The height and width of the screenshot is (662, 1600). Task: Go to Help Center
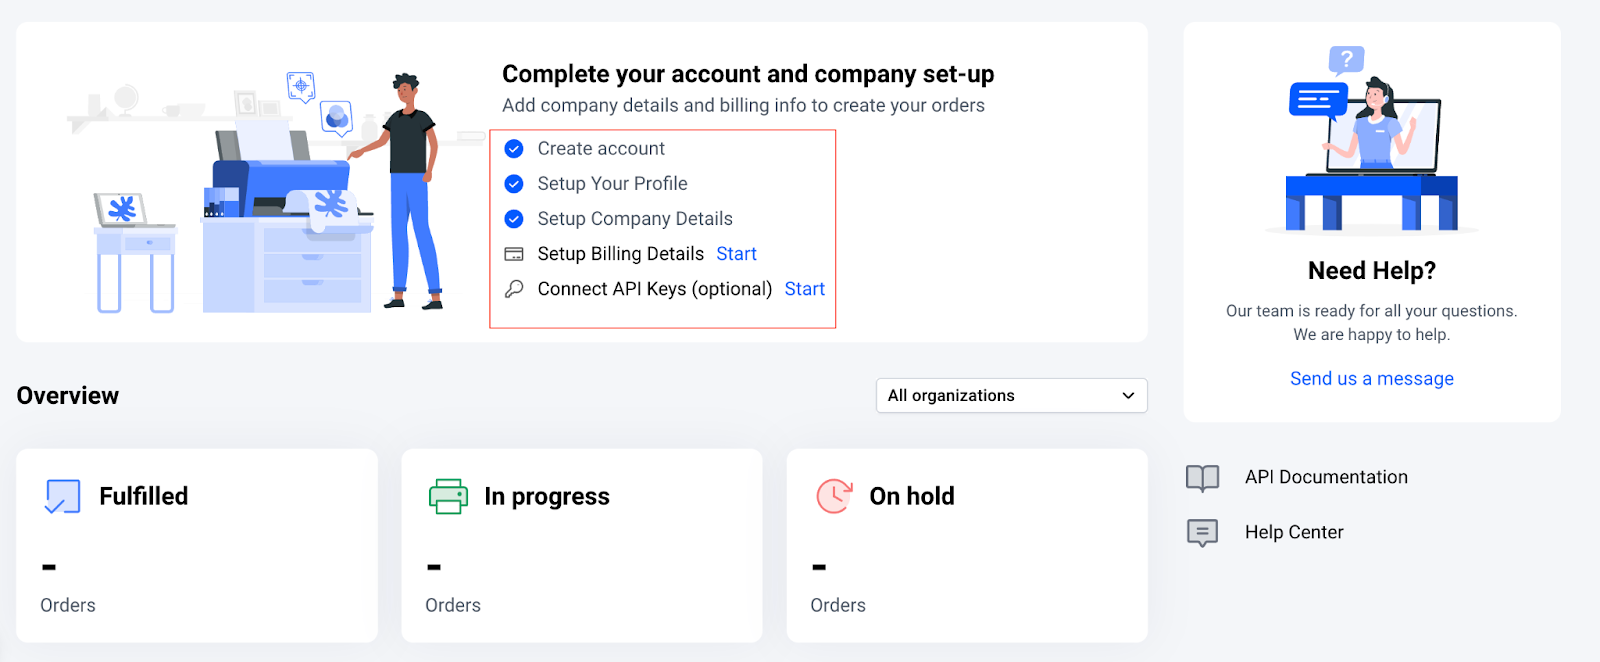1294,533
